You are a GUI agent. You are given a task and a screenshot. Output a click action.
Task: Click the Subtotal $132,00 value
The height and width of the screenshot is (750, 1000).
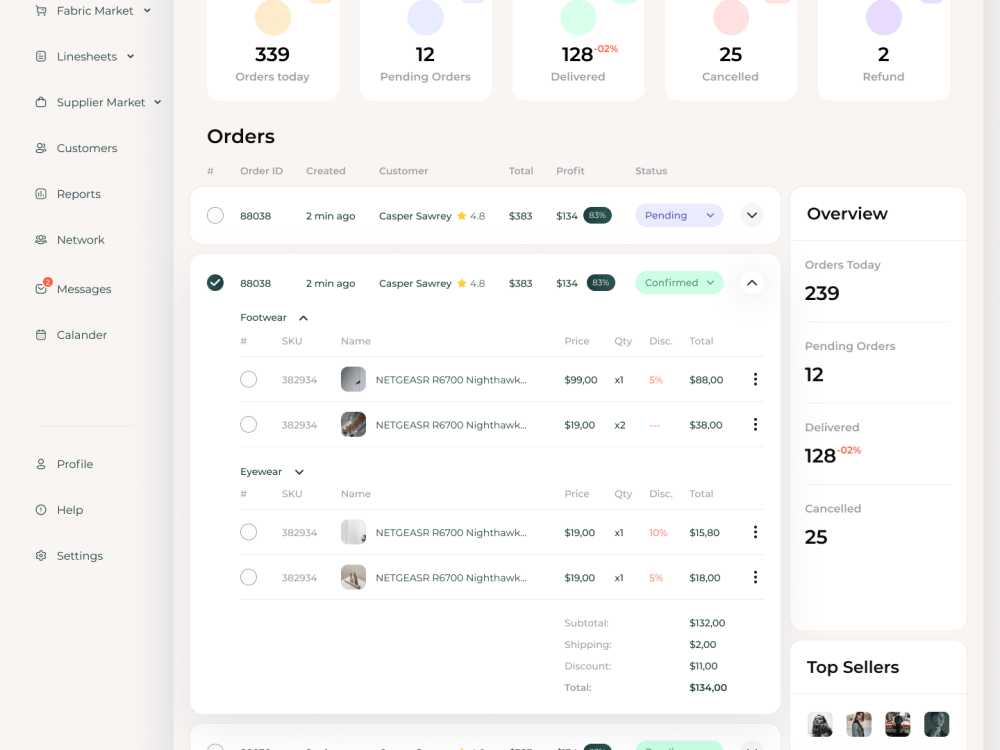pos(707,623)
